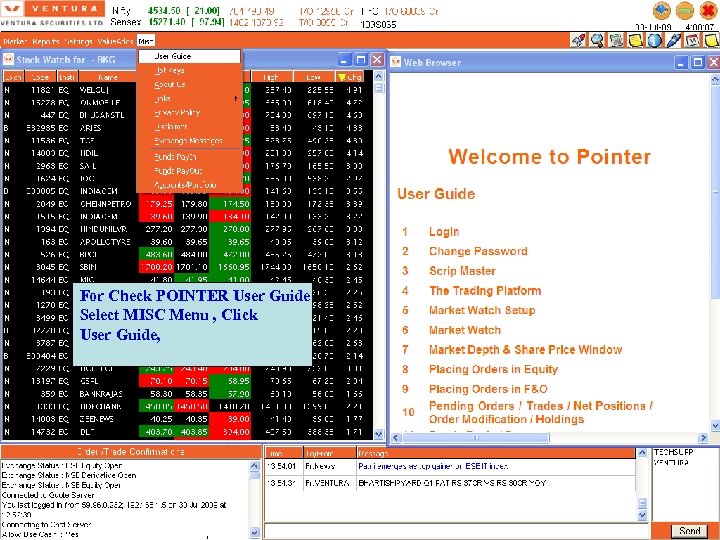Viewport: 720px width, 540px height.
Task: Select Disclaimer in the Misc menu
Action: click(190, 126)
